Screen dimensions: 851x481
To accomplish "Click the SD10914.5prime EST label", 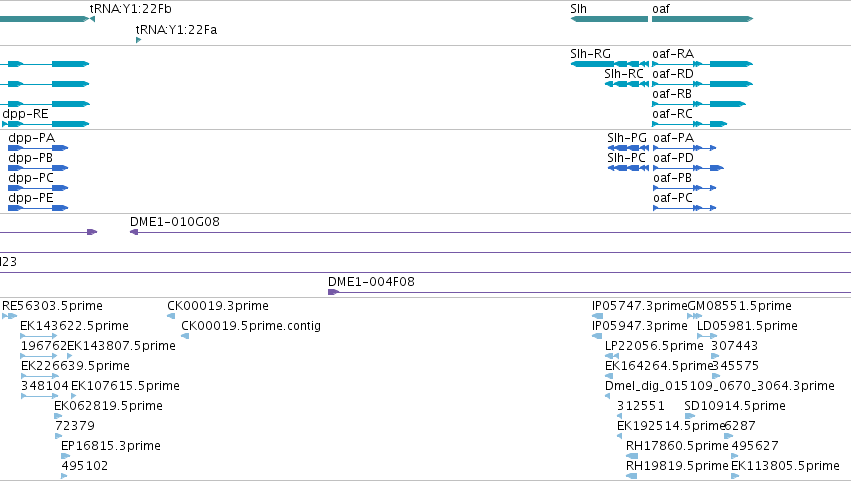I will (x=735, y=406).
